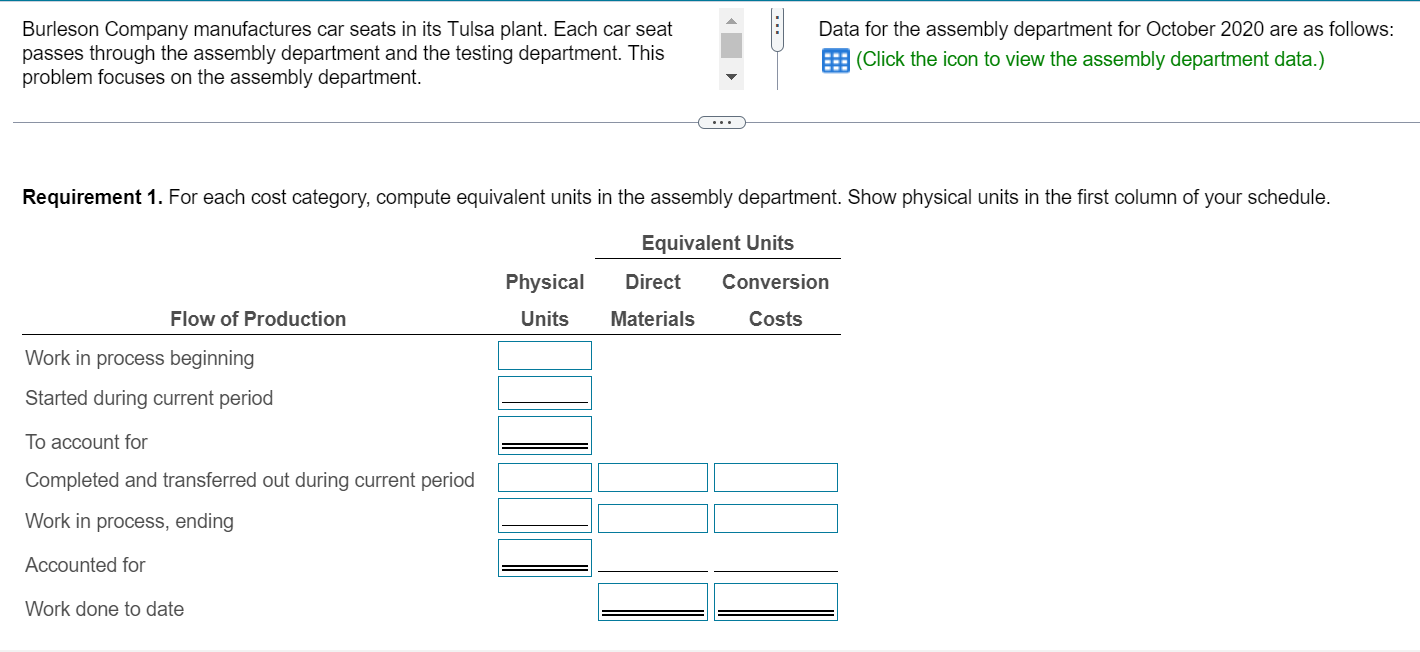Image resolution: width=1420 pixels, height=652 pixels.
Task: Select the Accounted for physical units field
Action: tap(545, 558)
